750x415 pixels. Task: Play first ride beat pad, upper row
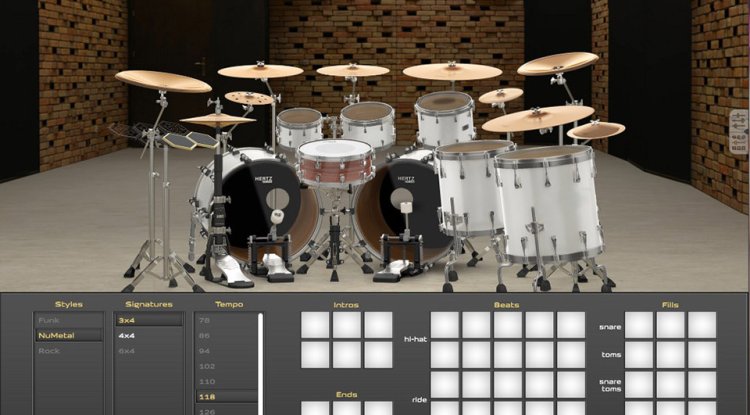[x=445, y=385]
